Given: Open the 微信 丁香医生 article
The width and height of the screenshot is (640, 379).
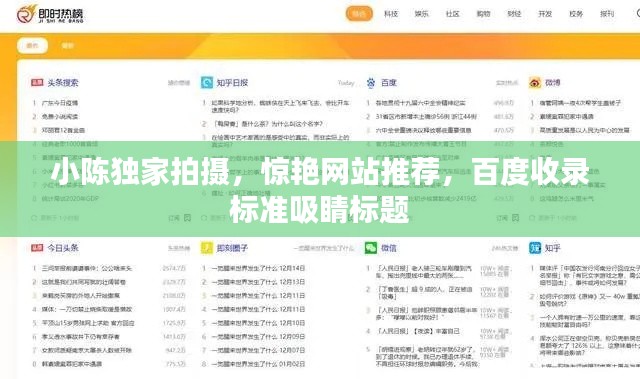Looking at the screenshot, I should 424,293.
